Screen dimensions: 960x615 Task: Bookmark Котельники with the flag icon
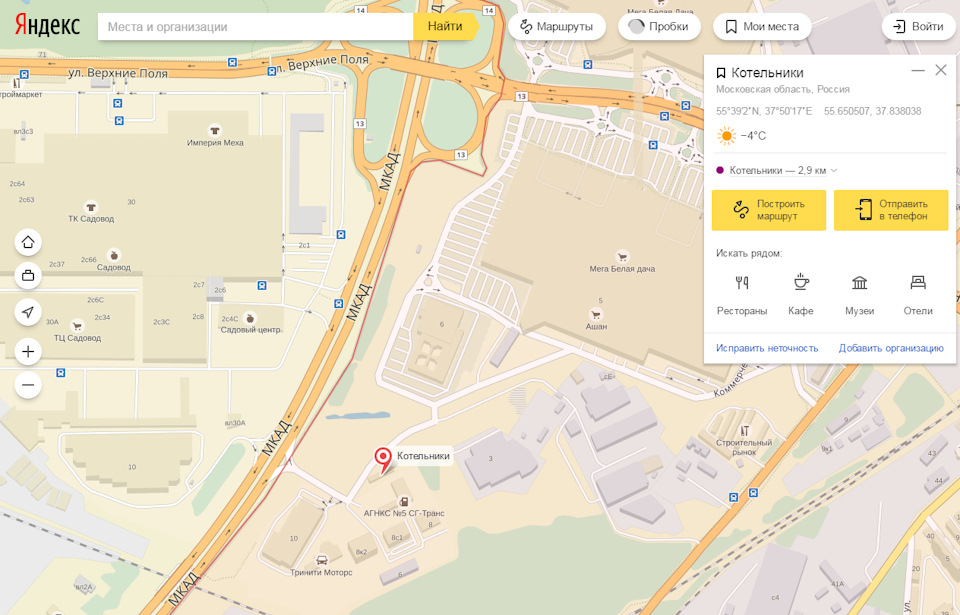[x=721, y=73]
